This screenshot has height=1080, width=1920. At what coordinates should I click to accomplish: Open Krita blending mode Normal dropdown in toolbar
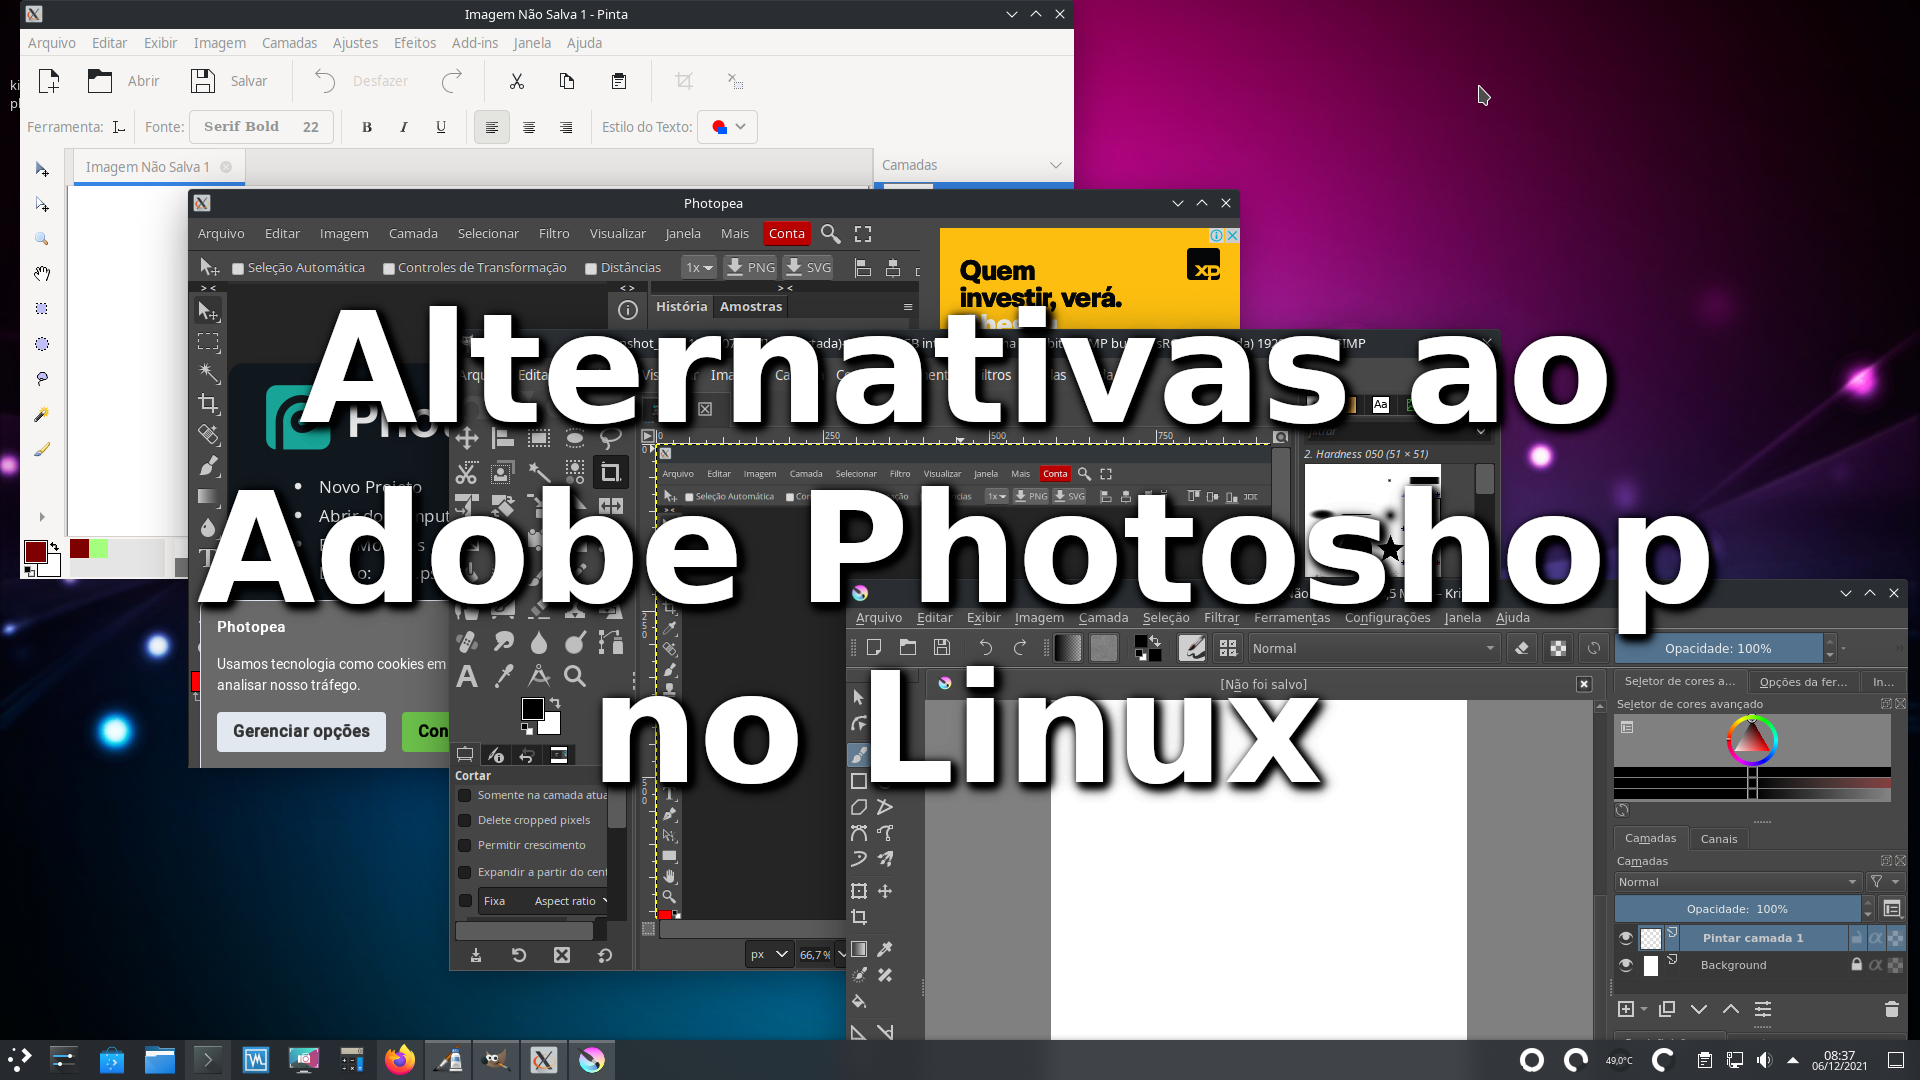(x=1374, y=649)
